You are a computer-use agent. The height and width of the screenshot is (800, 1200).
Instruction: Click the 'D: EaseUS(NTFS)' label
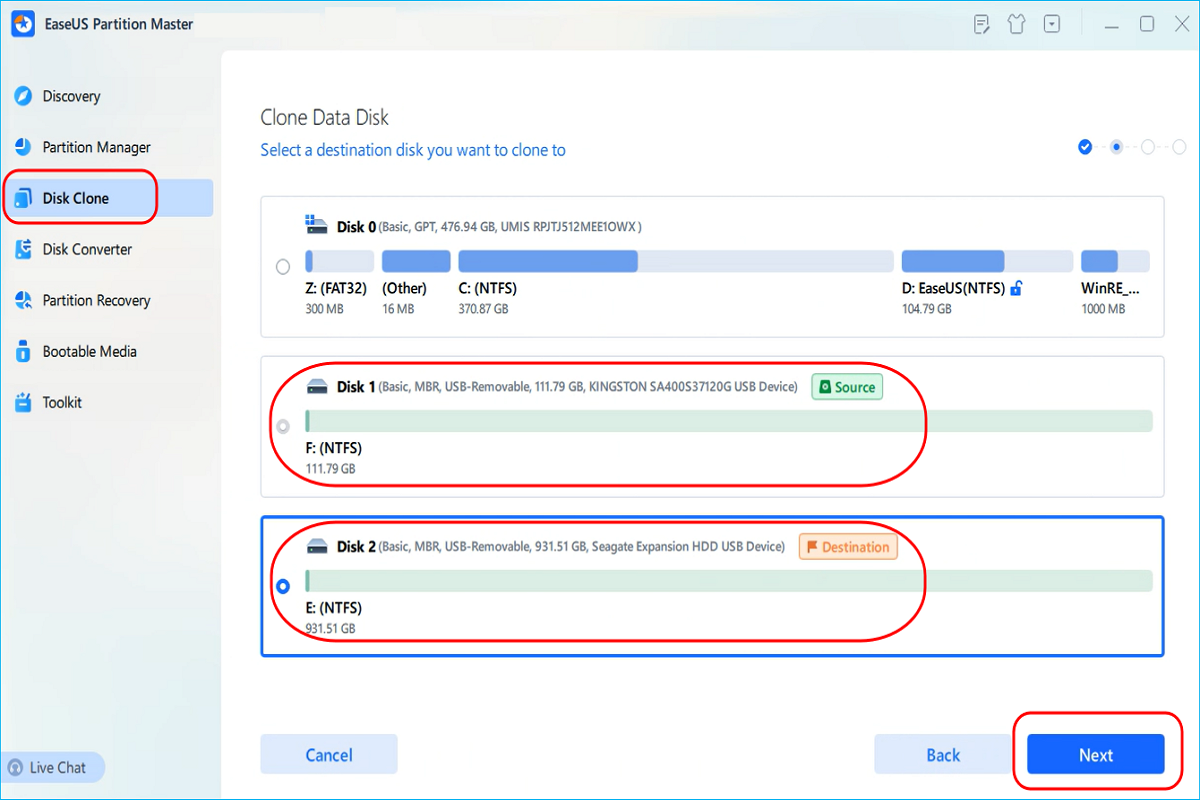tap(953, 288)
